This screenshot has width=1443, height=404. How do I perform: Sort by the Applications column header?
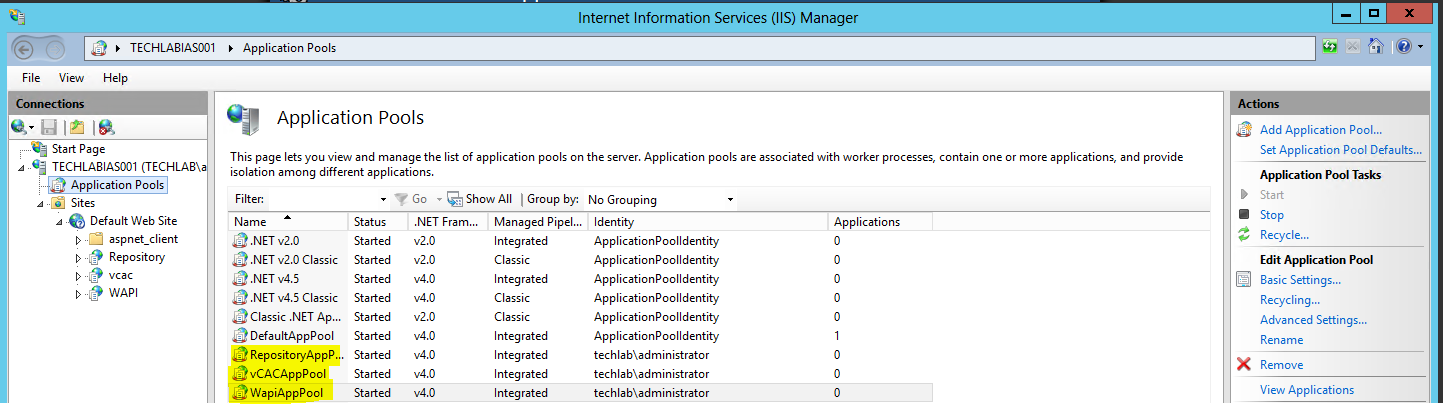coord(880,221)
